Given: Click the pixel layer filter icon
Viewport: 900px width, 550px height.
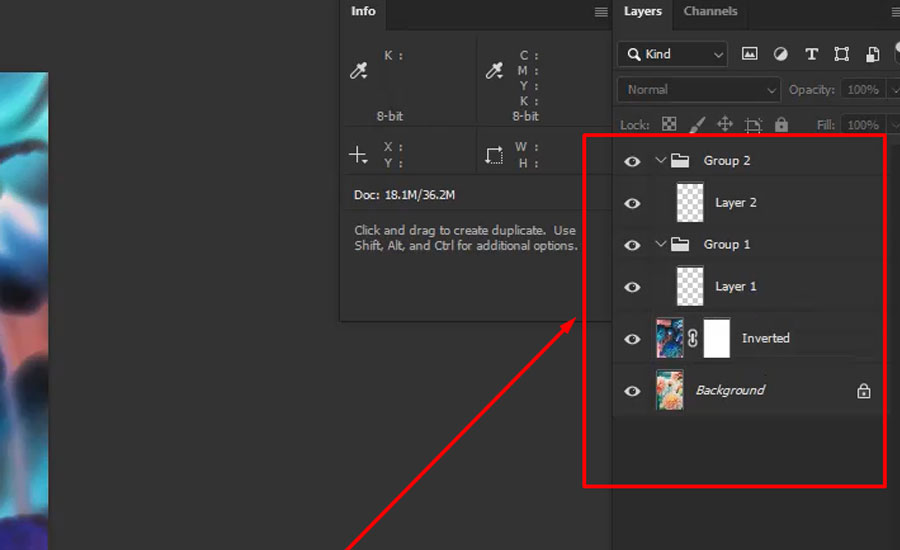Looking at the screenshot, I should tap(749, 54).
